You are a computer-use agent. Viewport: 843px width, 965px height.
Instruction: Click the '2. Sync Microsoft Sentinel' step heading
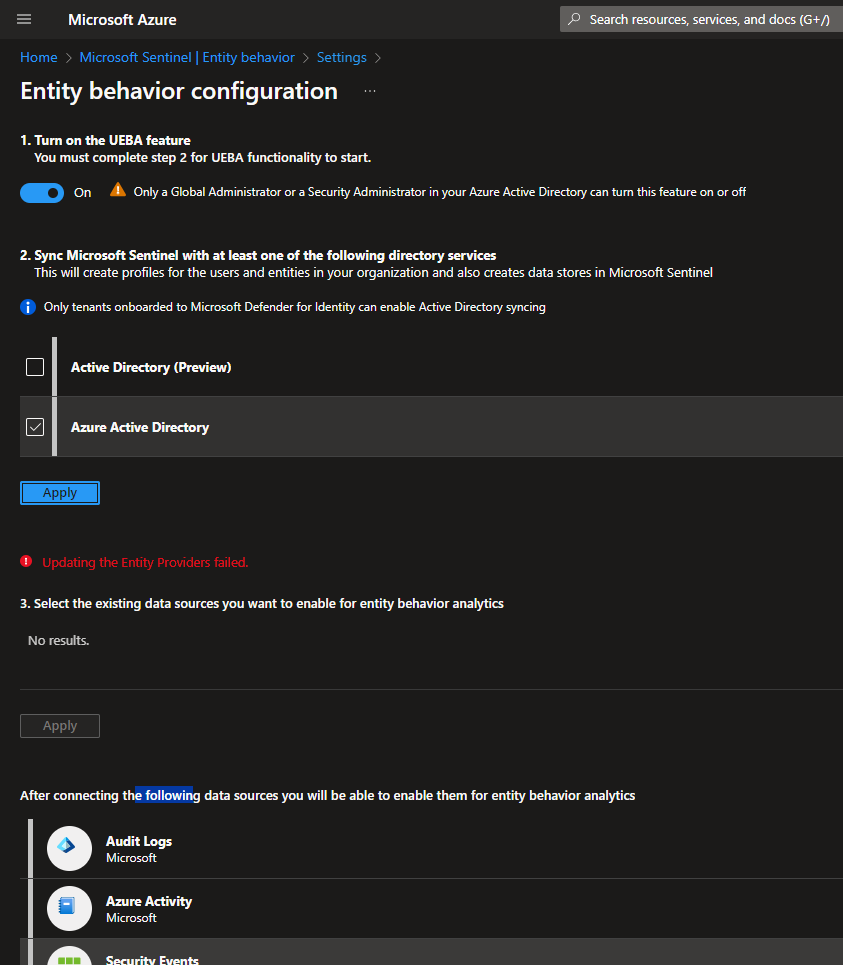(258, 255)
